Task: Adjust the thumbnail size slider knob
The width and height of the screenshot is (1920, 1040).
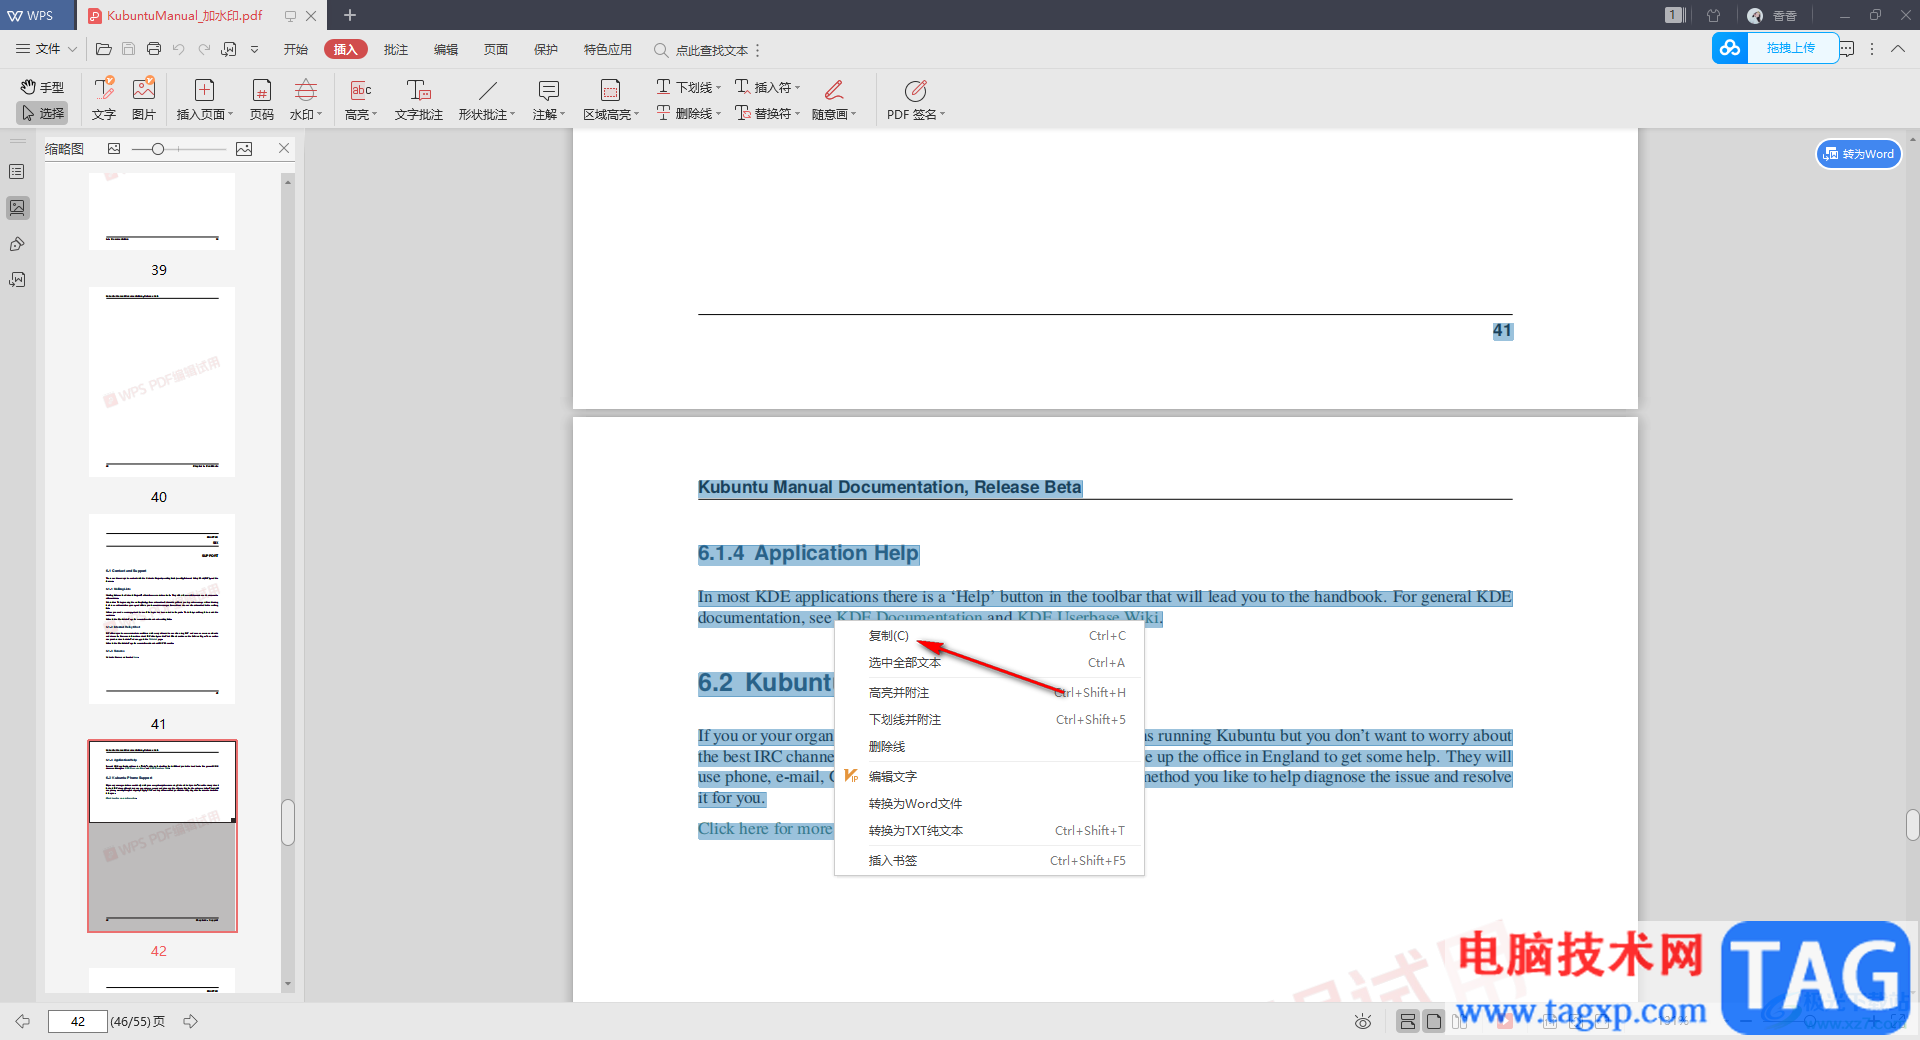Action: coord(157,149)
